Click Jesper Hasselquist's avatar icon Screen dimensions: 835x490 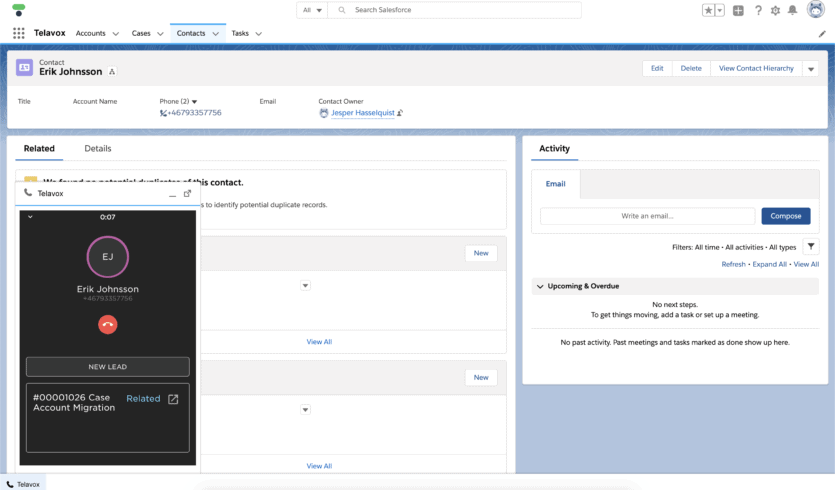[x=324, y=113]
